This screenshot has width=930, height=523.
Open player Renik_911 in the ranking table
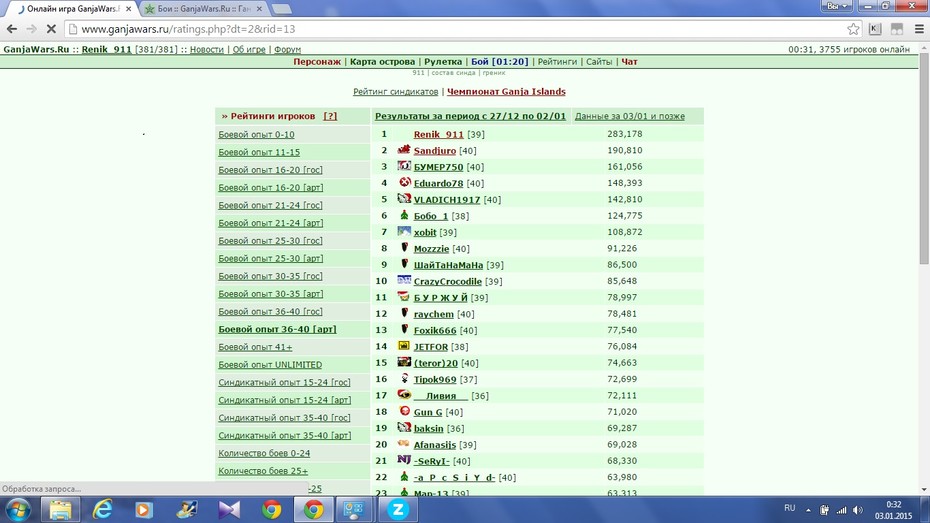pos(438,135)
